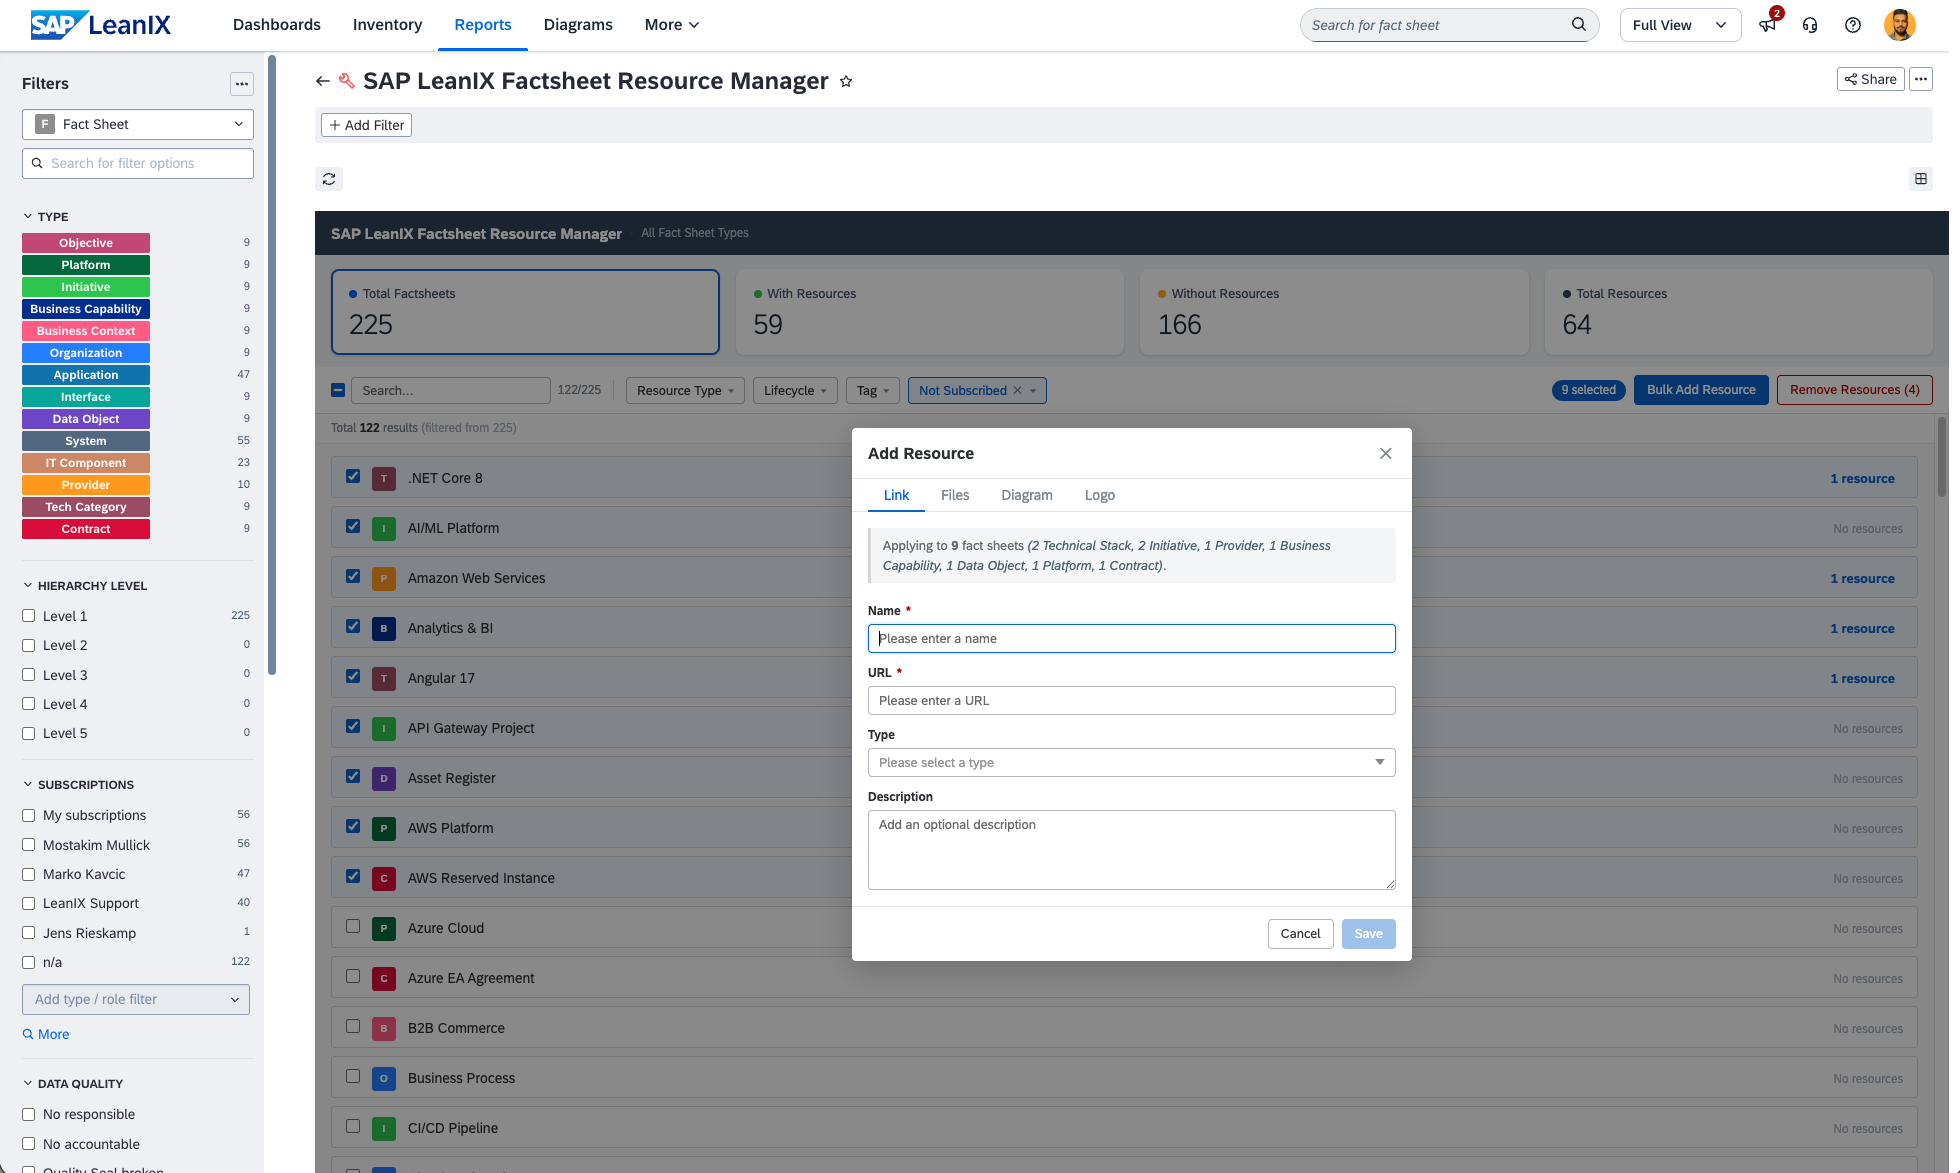The image size is (1960, 1173).
Task: Open the report options ellipsis beside Share
Action: (x=1921, y=79)
